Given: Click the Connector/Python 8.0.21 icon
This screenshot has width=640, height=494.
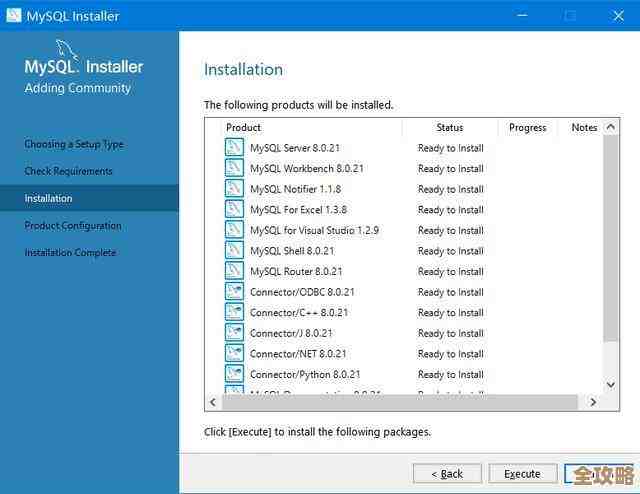Looking at the screenshot, I should [234, 374].
